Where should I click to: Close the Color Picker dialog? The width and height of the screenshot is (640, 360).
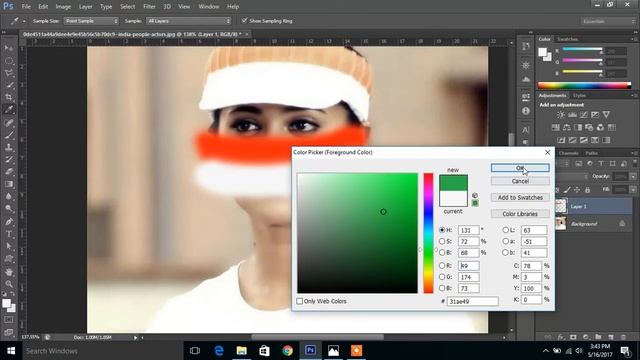pos(547,152)
